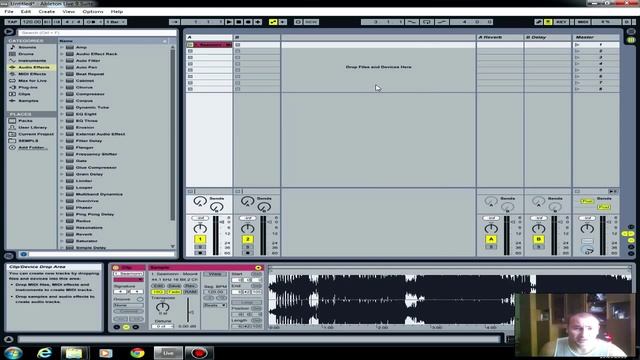Toggle the Draw Mode pencil button
The height and width of the screenshot is (360, 640).
539,22
